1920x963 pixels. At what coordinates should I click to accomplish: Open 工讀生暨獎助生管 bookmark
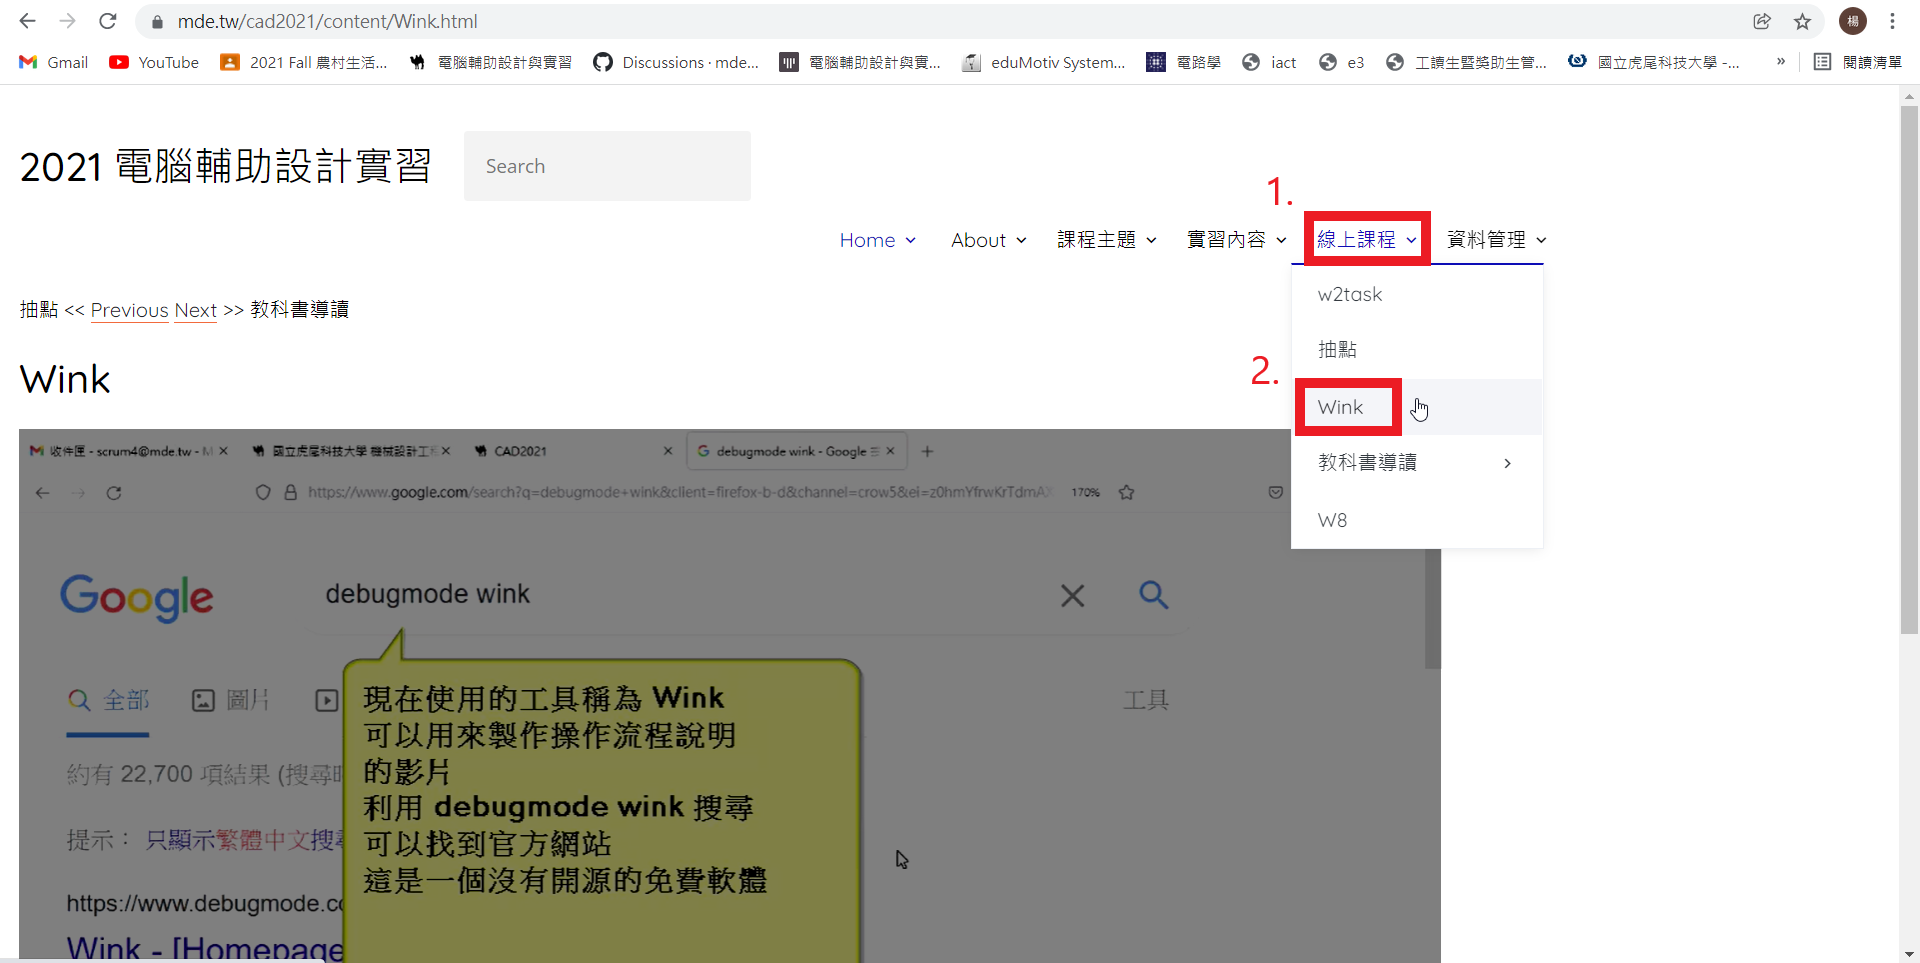[x=1467, y=62]
